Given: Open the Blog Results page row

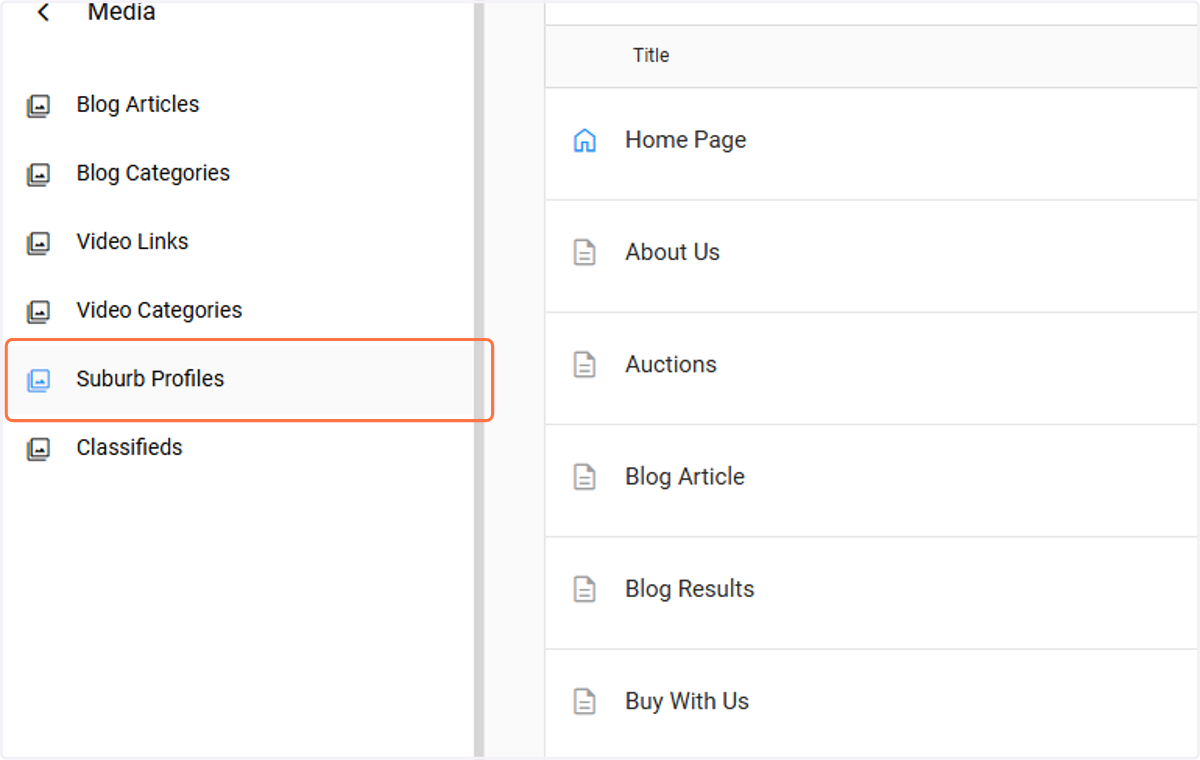Looking at the screenshot, I should (x=872, y=592).
